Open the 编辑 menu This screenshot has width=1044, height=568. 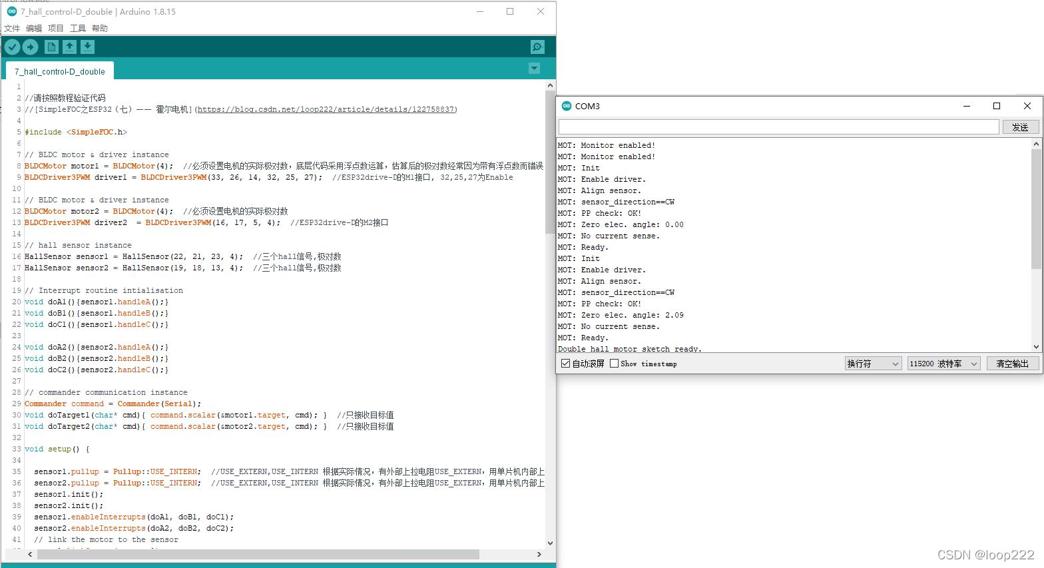point(34,28)
